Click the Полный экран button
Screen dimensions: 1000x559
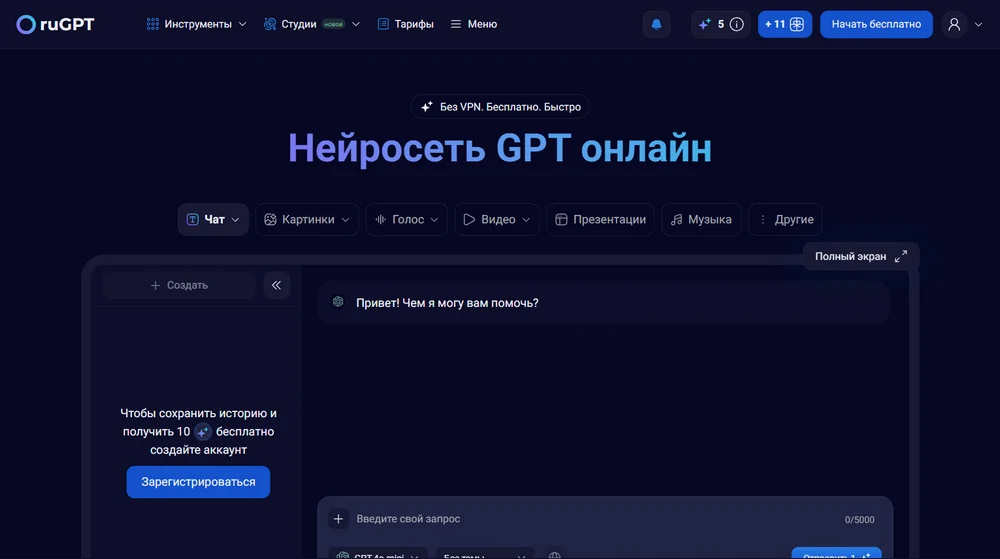861,256
